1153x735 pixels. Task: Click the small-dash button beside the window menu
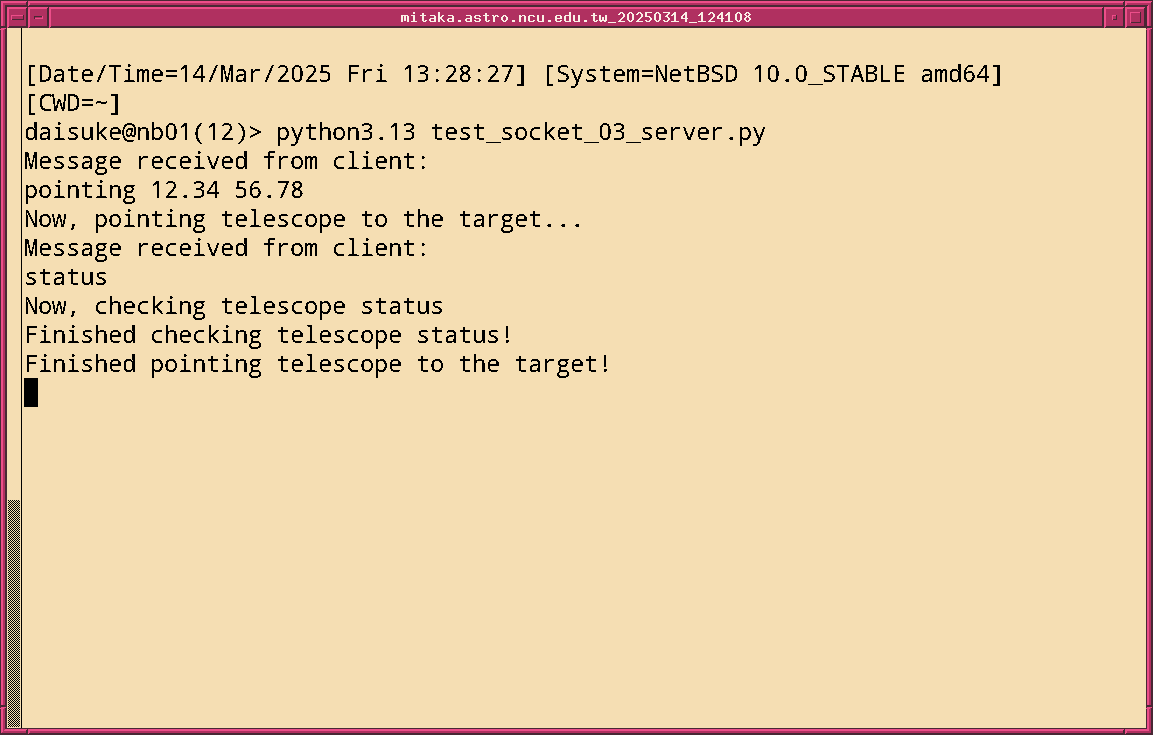[38, 17]
